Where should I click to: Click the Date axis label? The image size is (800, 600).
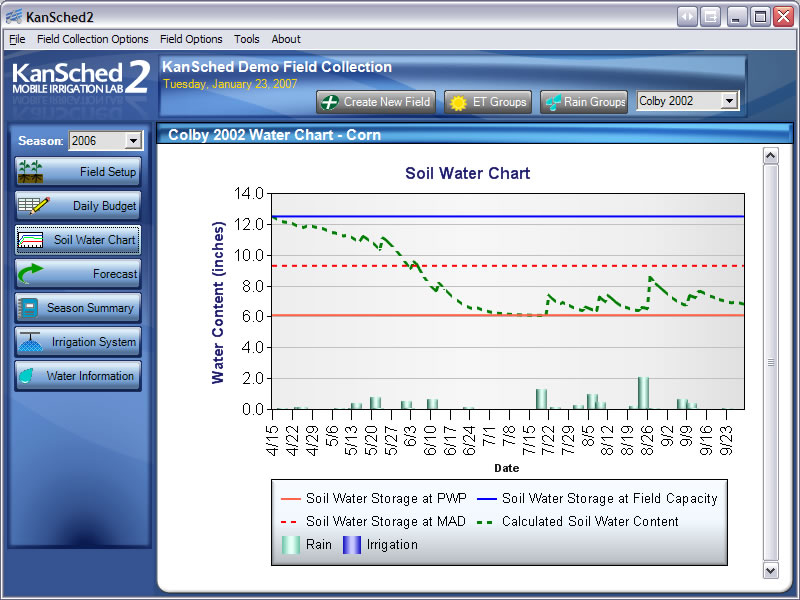click(x=507, y=468)
